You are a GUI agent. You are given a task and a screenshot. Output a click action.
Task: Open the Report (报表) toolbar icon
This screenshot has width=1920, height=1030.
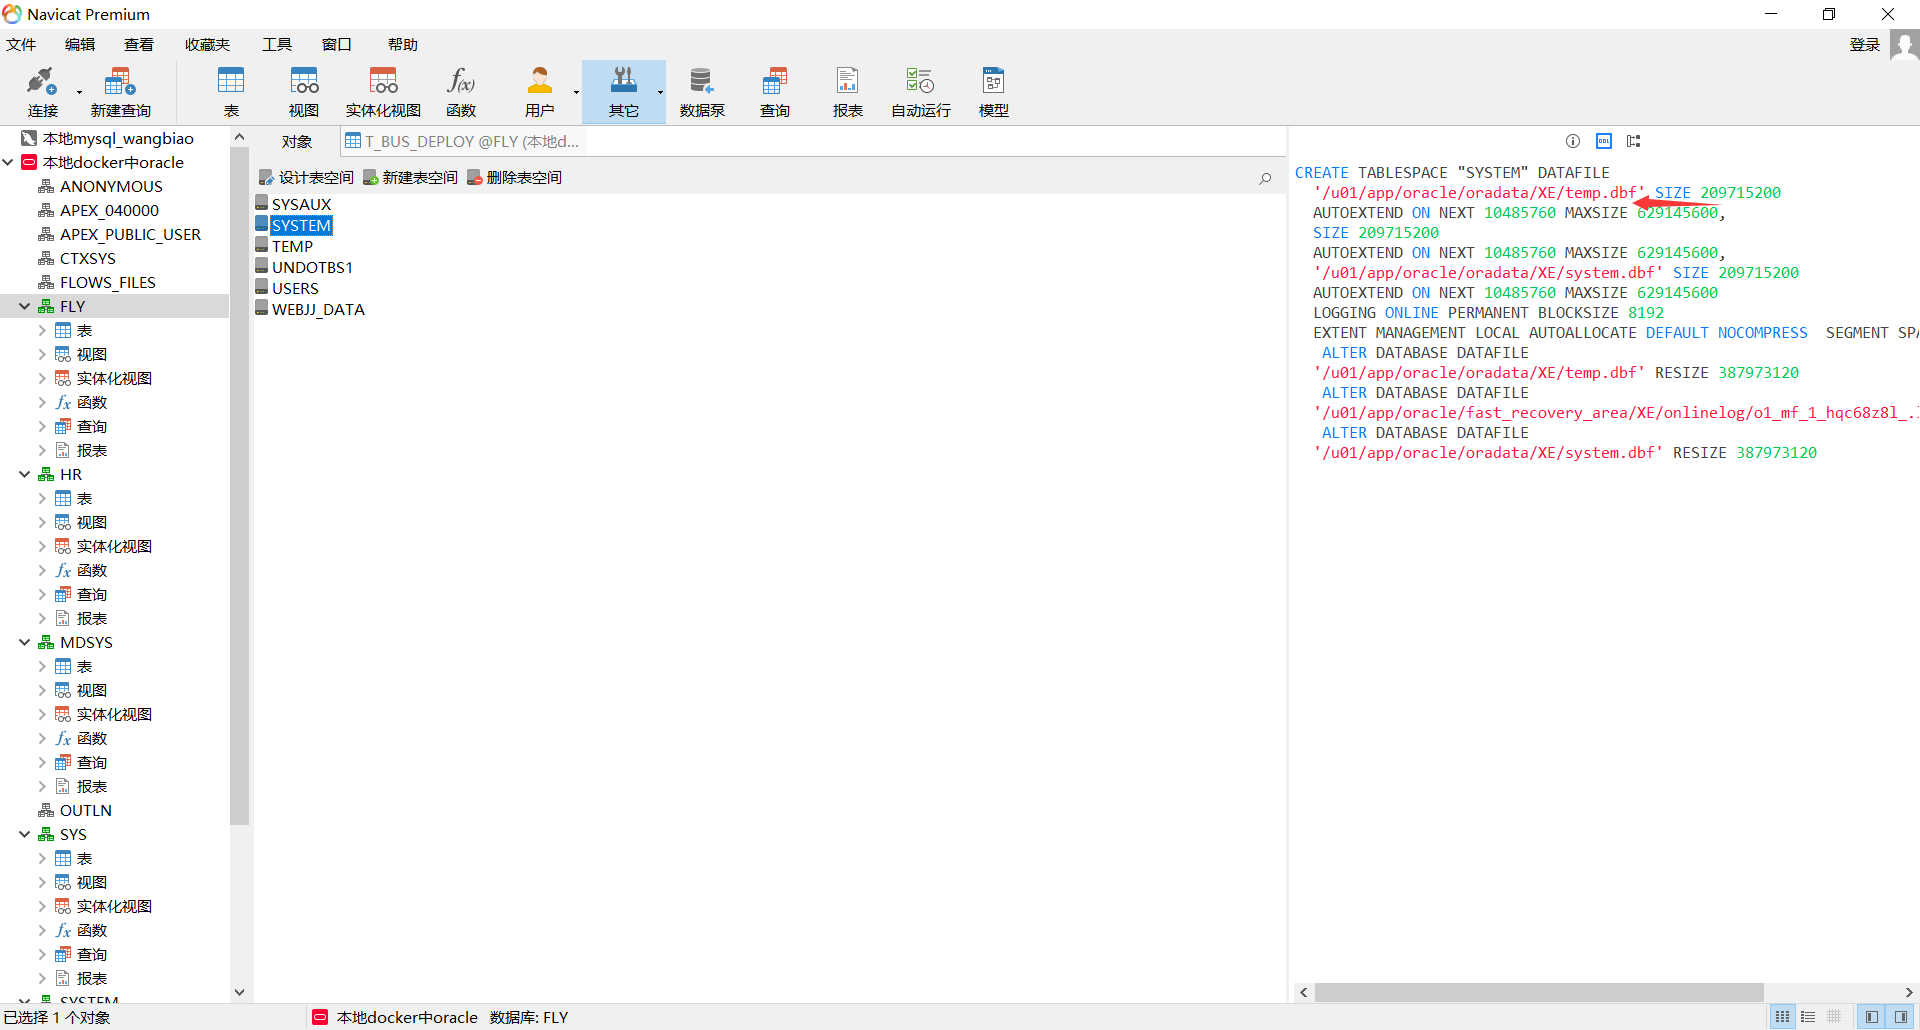tap(848, 92)
